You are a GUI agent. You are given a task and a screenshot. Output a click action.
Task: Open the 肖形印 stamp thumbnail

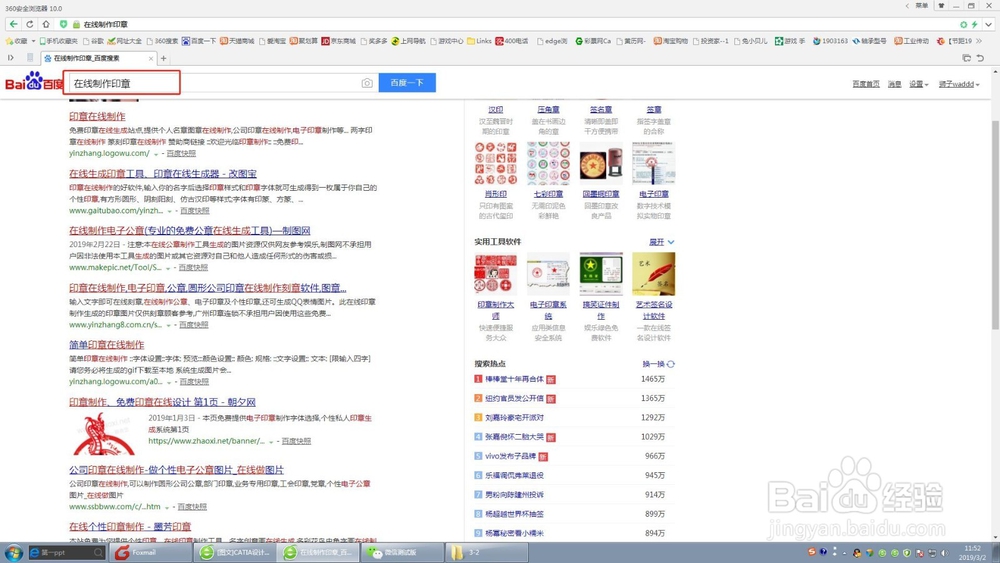495,163
